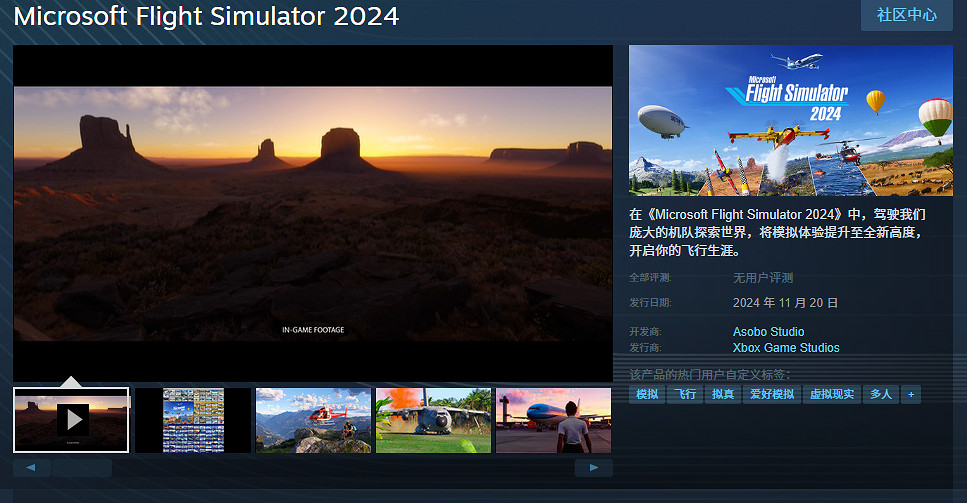
Task: Click the left arrow of thumbnail strip
Action: [31, 467]
